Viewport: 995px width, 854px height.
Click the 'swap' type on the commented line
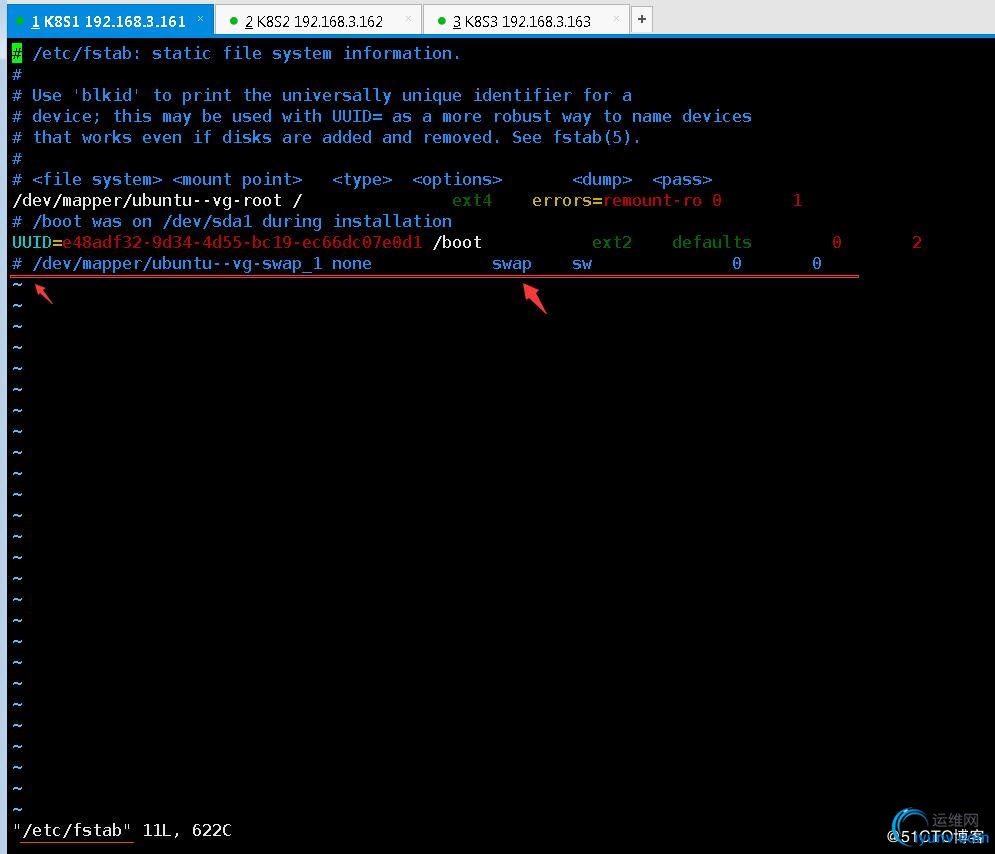point(511,263)
